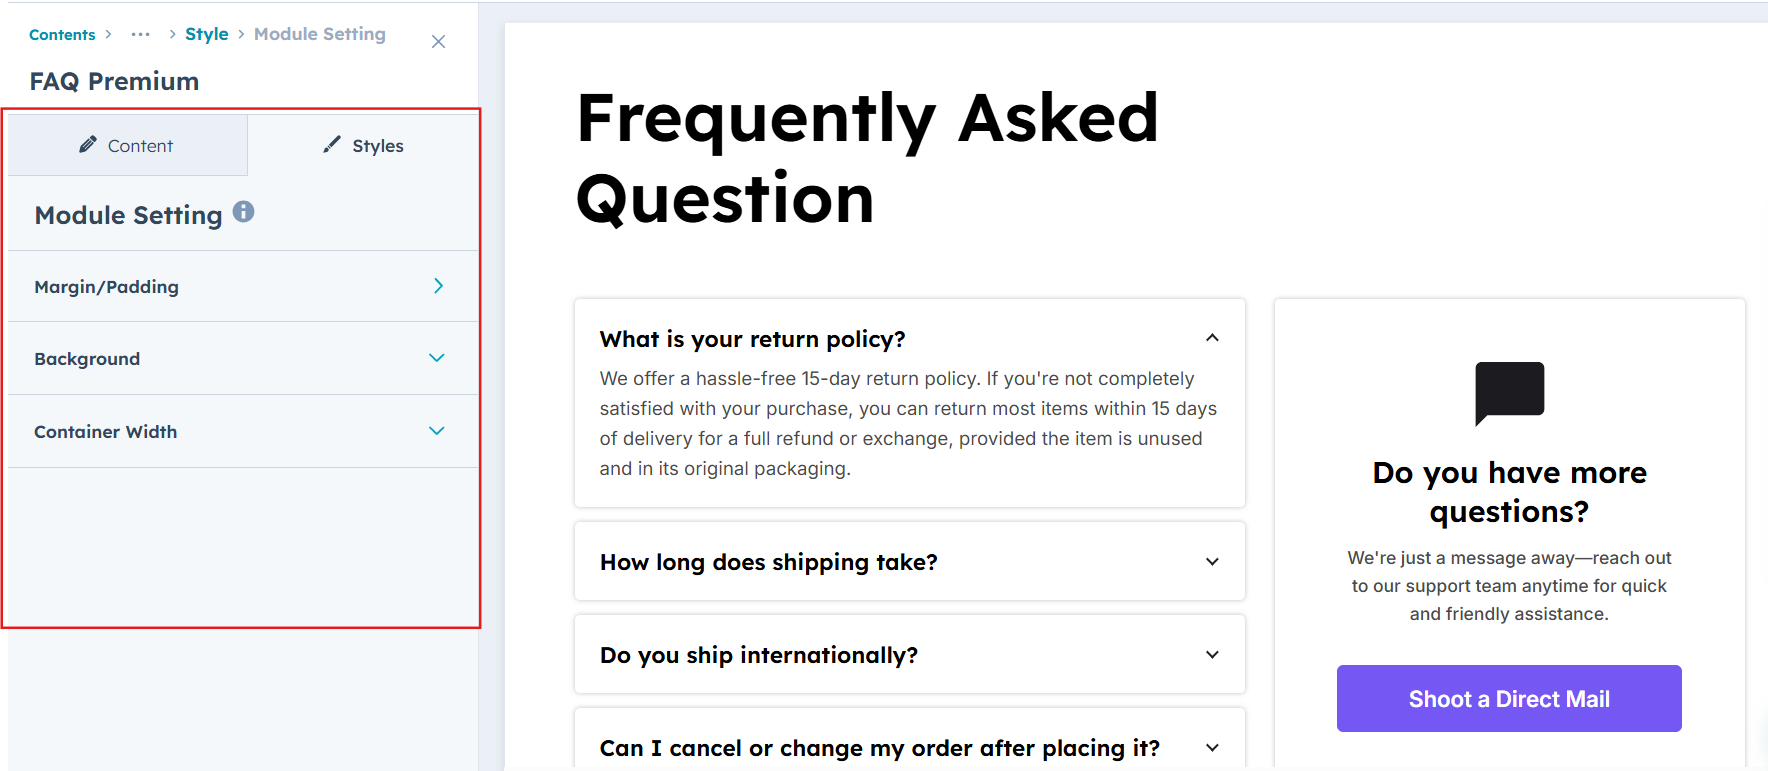Click the Shoot a Direct Mail button

pos(1508,699)
